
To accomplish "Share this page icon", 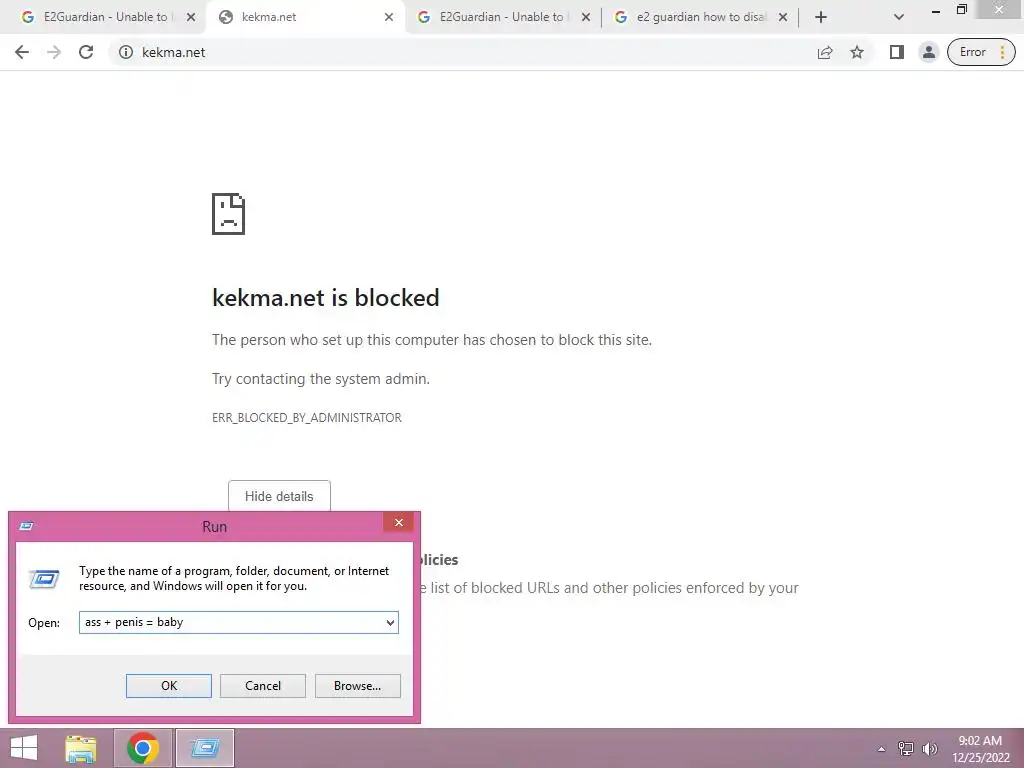I will point(825,52).
